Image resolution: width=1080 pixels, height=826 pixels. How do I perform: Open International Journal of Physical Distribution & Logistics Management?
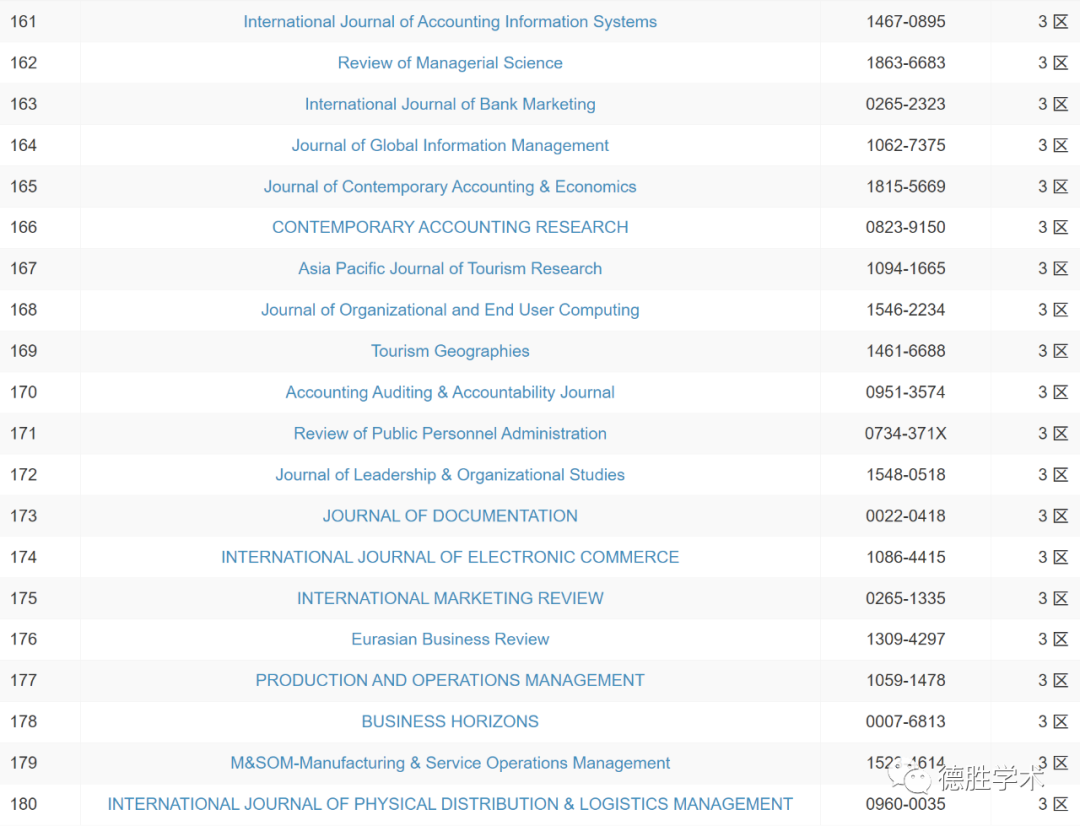tap(450, 805)
